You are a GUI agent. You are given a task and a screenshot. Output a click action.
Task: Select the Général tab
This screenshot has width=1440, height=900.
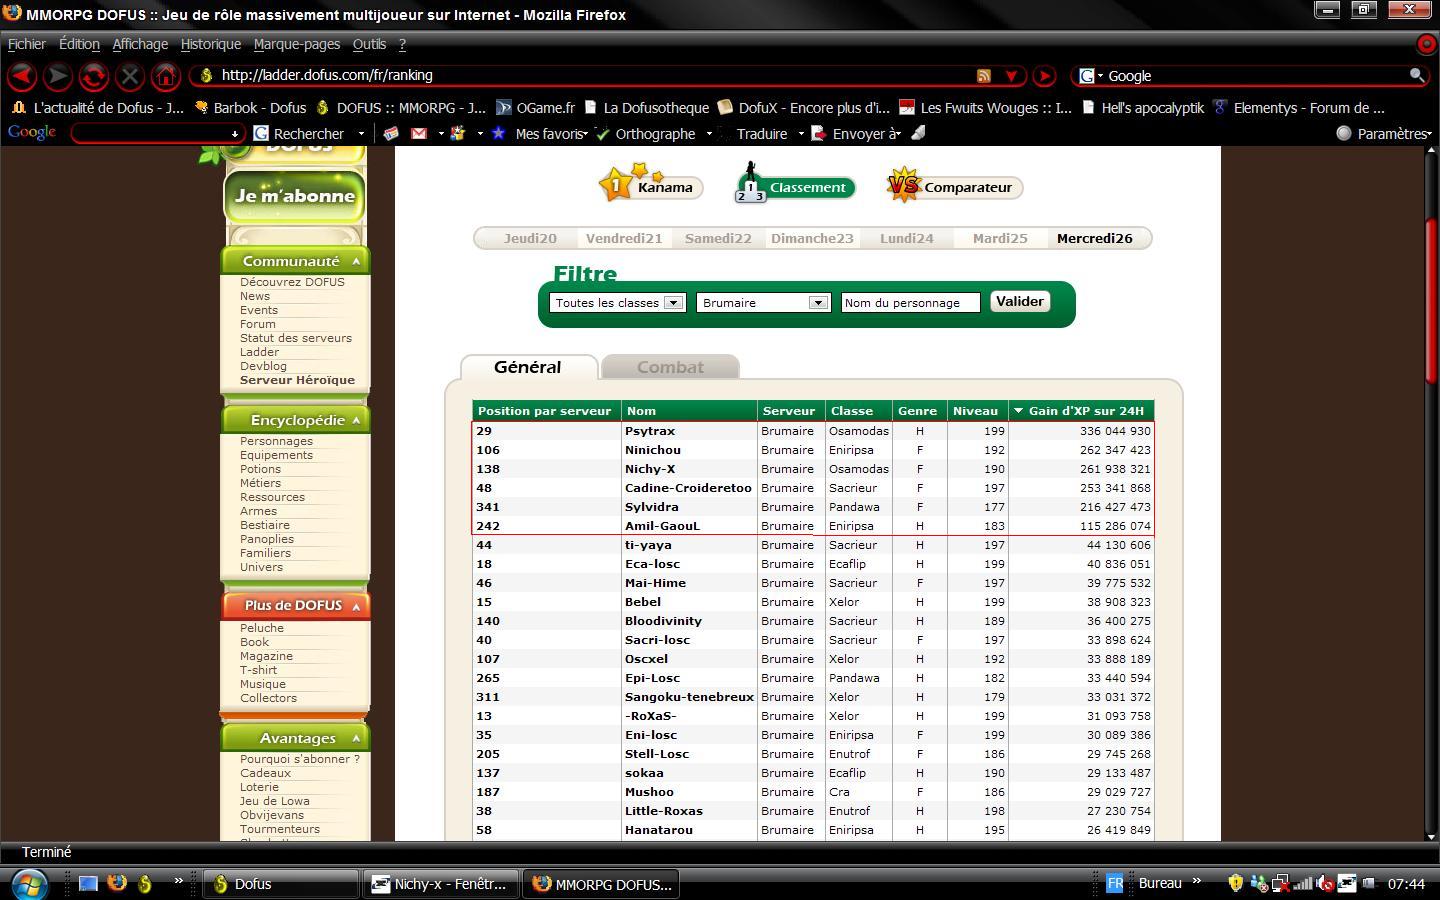528,367
